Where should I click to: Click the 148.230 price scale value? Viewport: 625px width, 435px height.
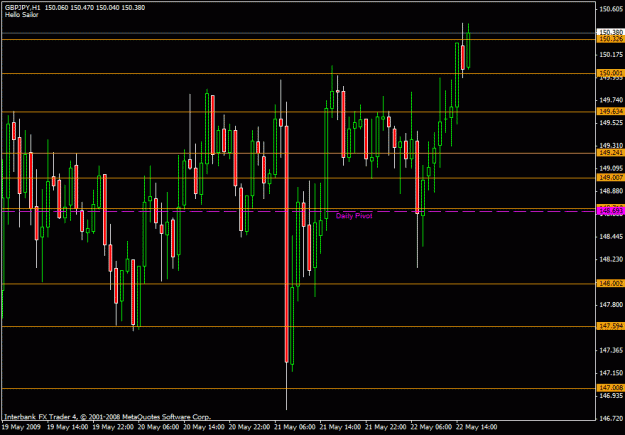coord(611,259)
